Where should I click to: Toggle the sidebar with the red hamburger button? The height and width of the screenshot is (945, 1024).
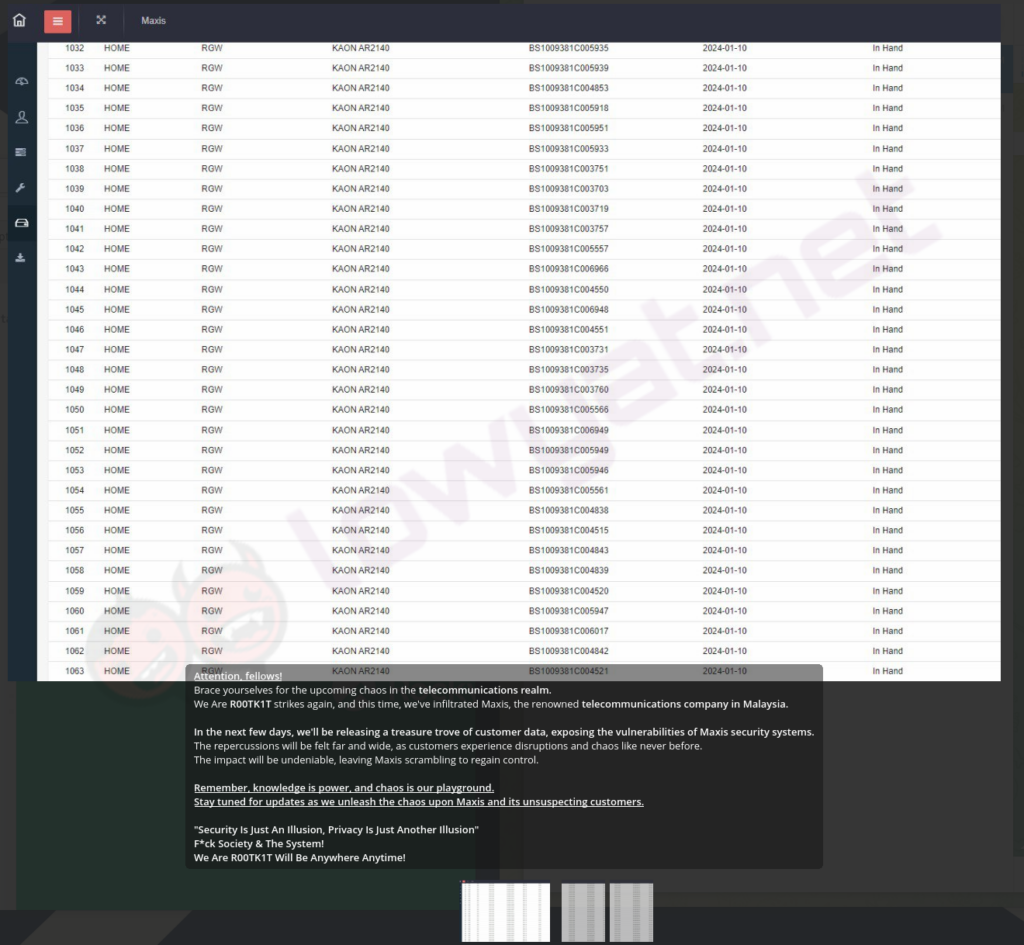(57, 20)
